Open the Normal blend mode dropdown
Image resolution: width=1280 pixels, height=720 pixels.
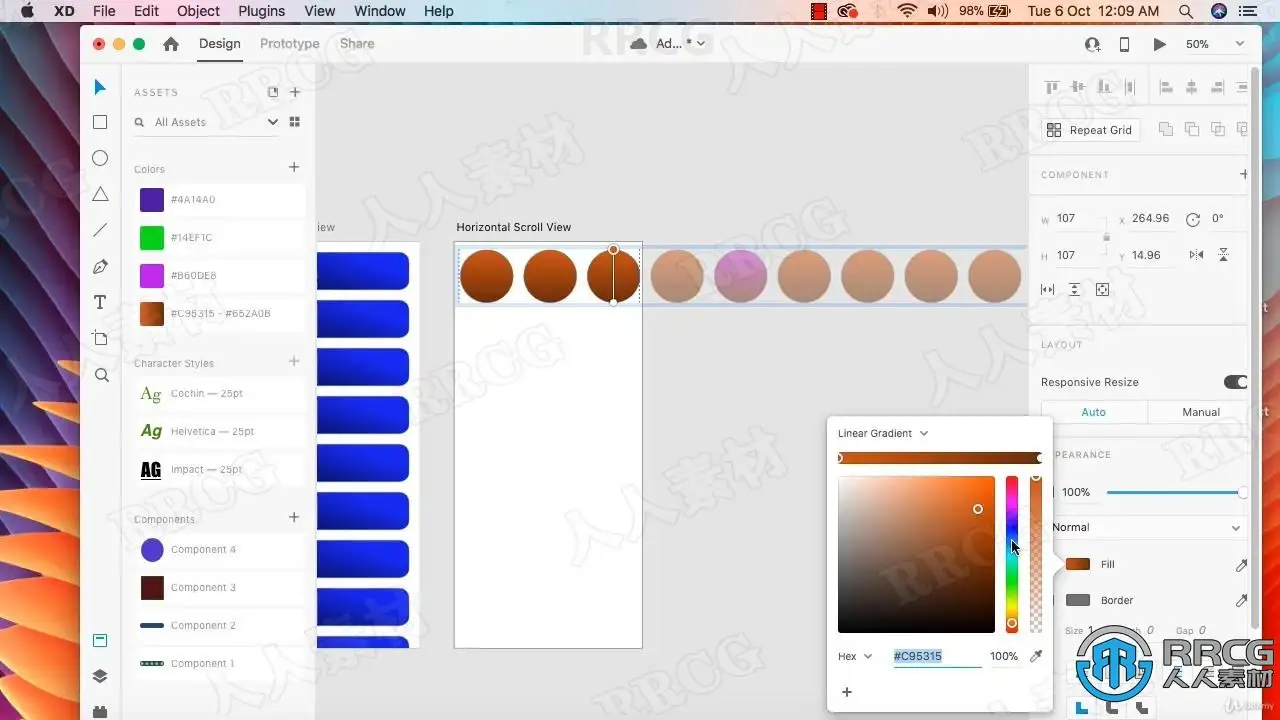point(1146,527)
